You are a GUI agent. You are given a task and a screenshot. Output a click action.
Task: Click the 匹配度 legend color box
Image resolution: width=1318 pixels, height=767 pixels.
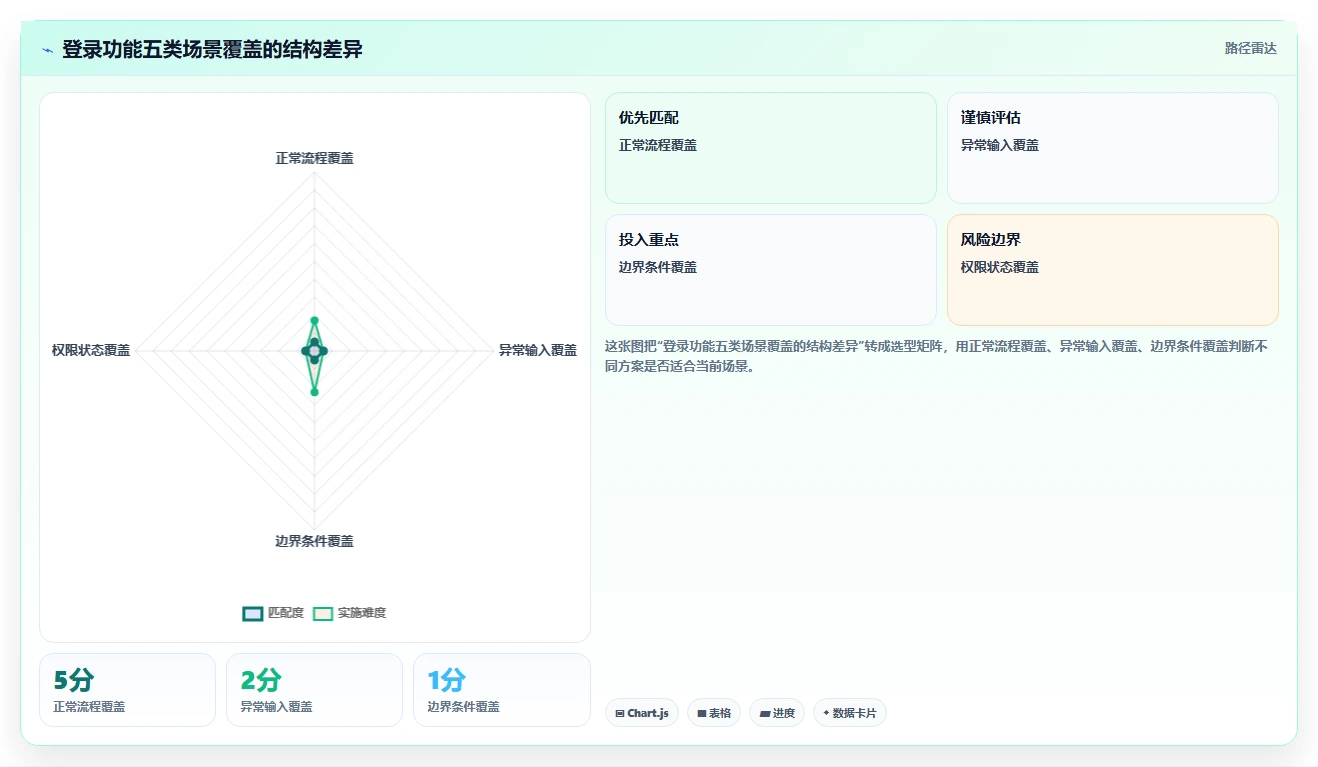pos(252,613)
